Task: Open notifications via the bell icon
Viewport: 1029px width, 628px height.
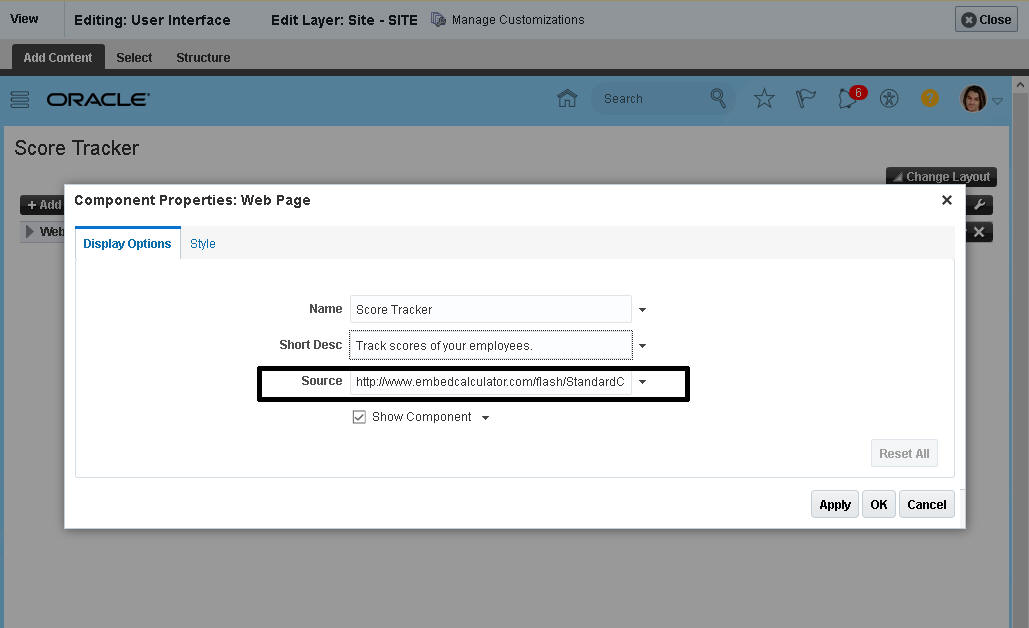Action: pos(846,100)
